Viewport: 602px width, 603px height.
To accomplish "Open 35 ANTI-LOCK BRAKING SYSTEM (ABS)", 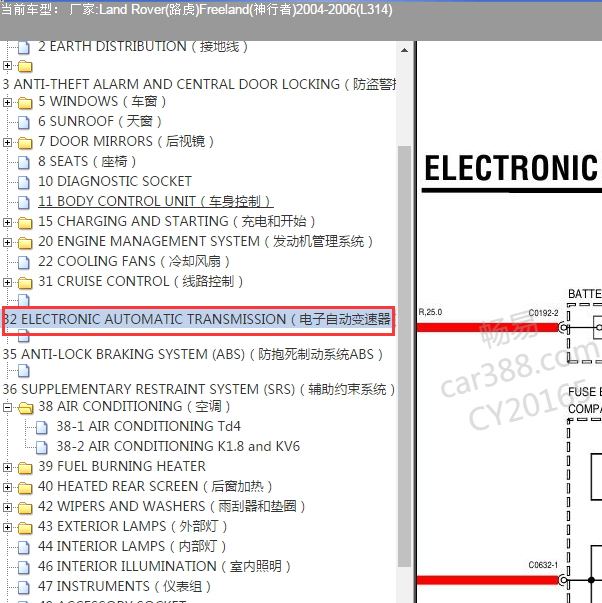I will [192, 355].
